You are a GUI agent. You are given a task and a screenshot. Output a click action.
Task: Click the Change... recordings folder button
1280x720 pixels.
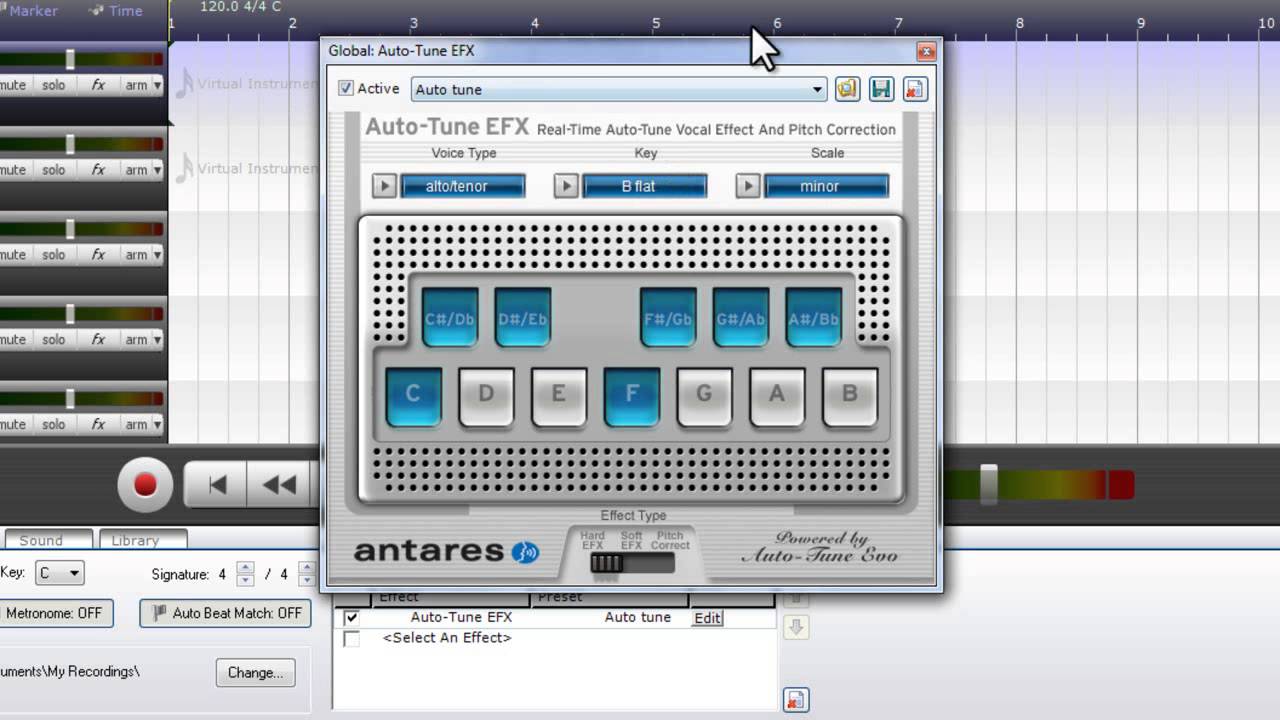255,672
